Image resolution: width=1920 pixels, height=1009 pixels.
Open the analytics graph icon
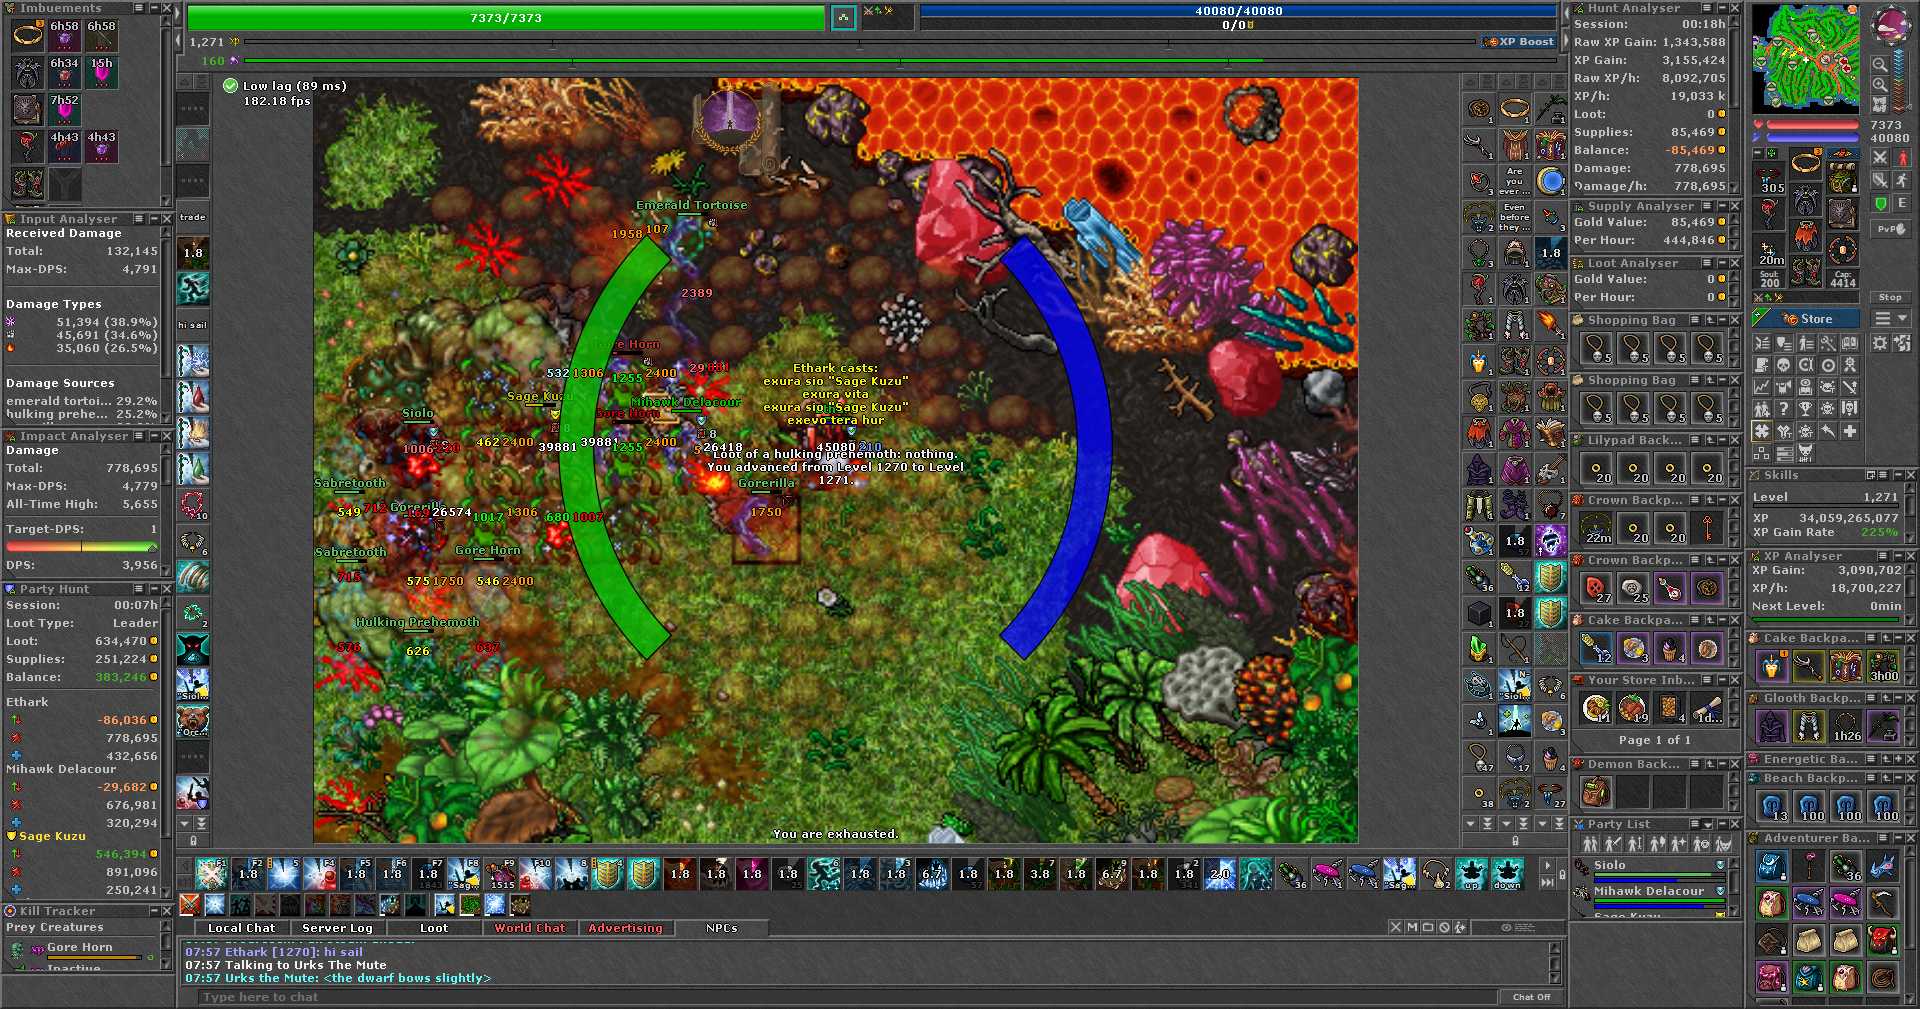coord(1762,387)
